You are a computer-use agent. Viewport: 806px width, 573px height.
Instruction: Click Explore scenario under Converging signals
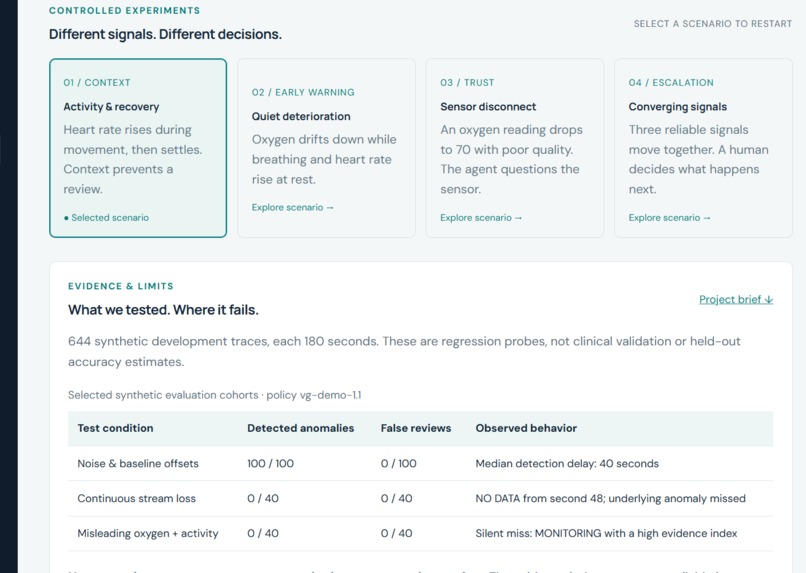669,218
